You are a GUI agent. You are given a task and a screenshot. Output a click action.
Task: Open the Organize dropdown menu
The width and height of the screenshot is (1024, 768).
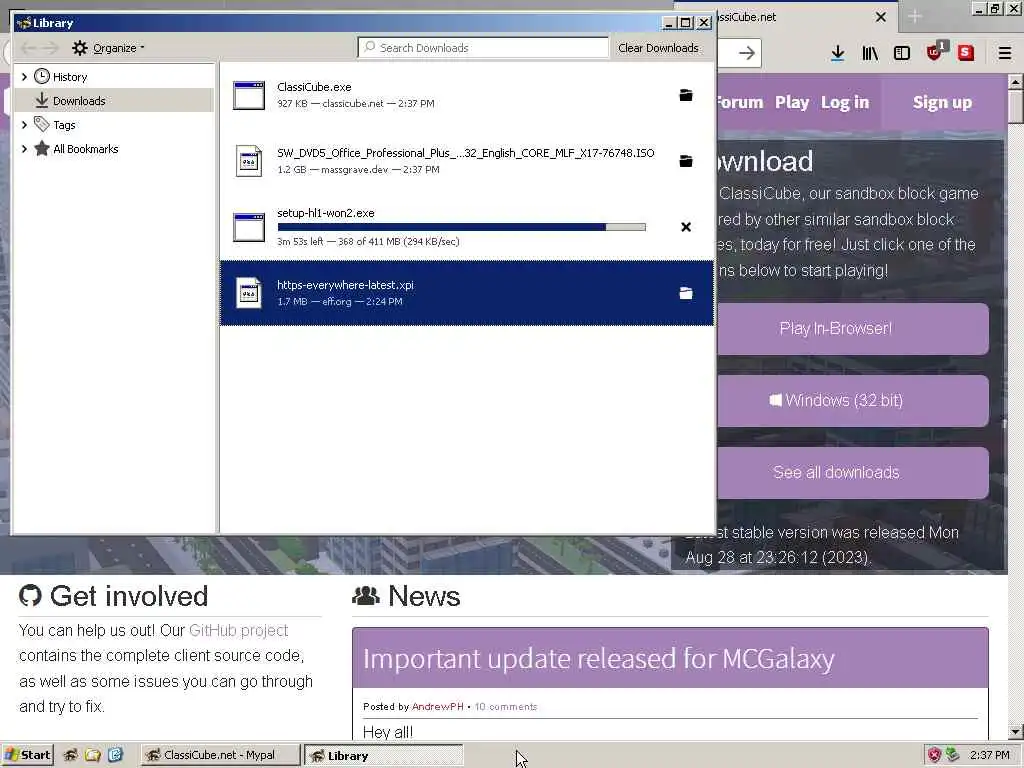[x=108, y=48]
